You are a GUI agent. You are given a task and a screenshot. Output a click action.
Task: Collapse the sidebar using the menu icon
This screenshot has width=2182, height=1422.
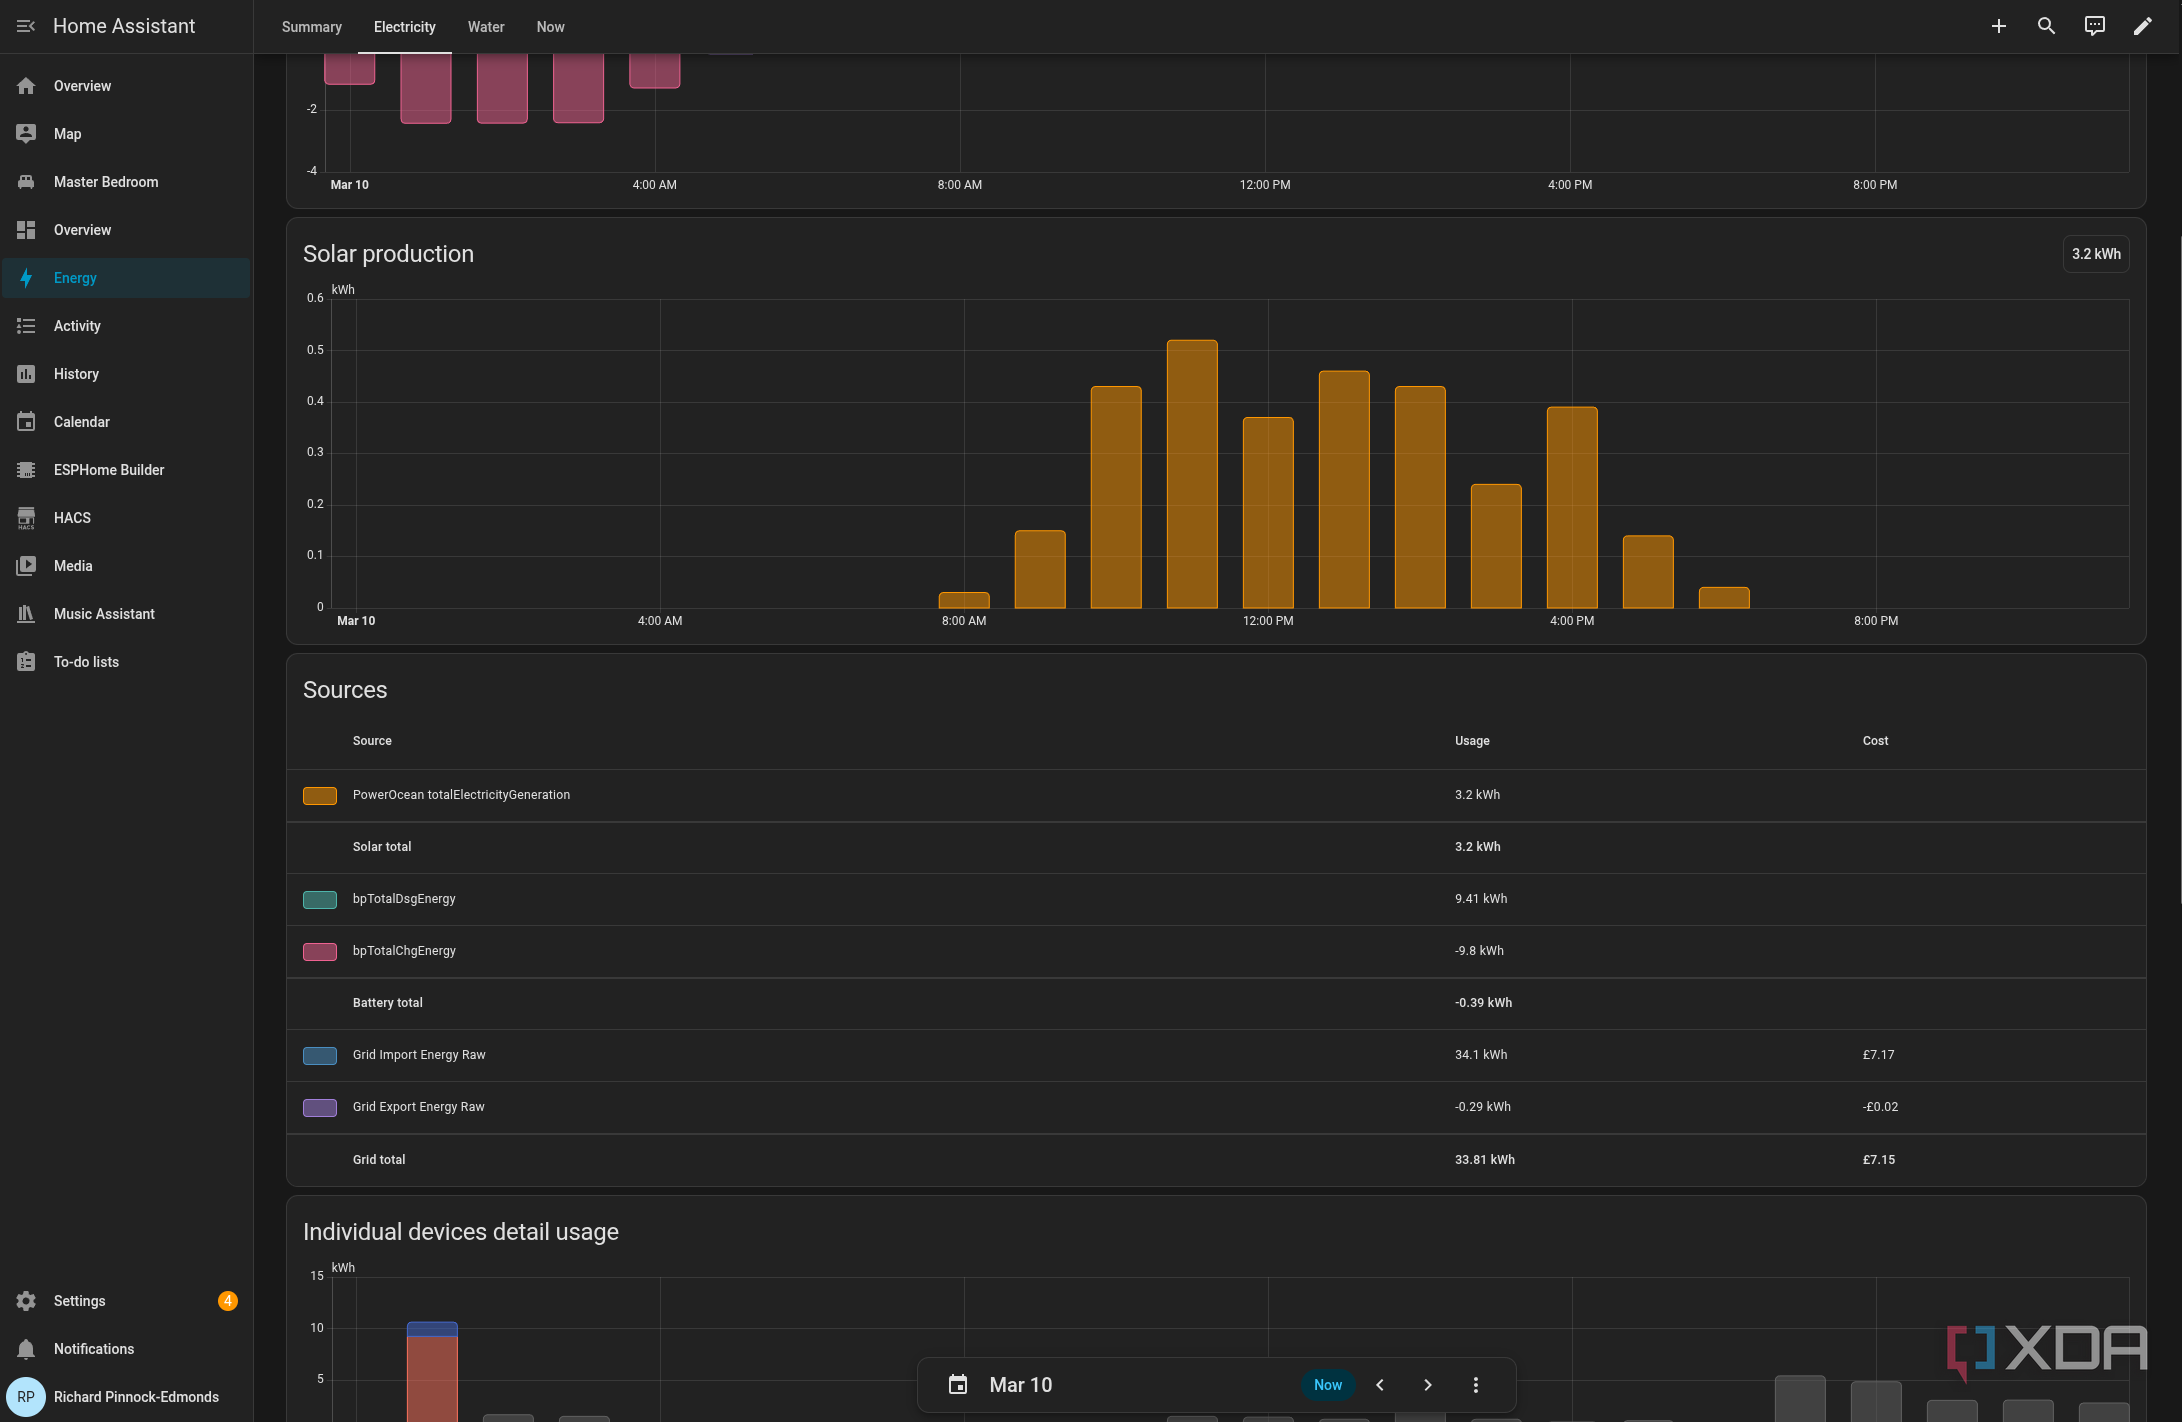tap(26, 26)
